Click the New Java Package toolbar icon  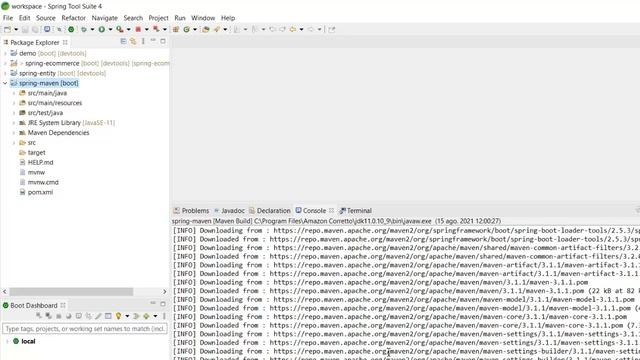point(176,29)
